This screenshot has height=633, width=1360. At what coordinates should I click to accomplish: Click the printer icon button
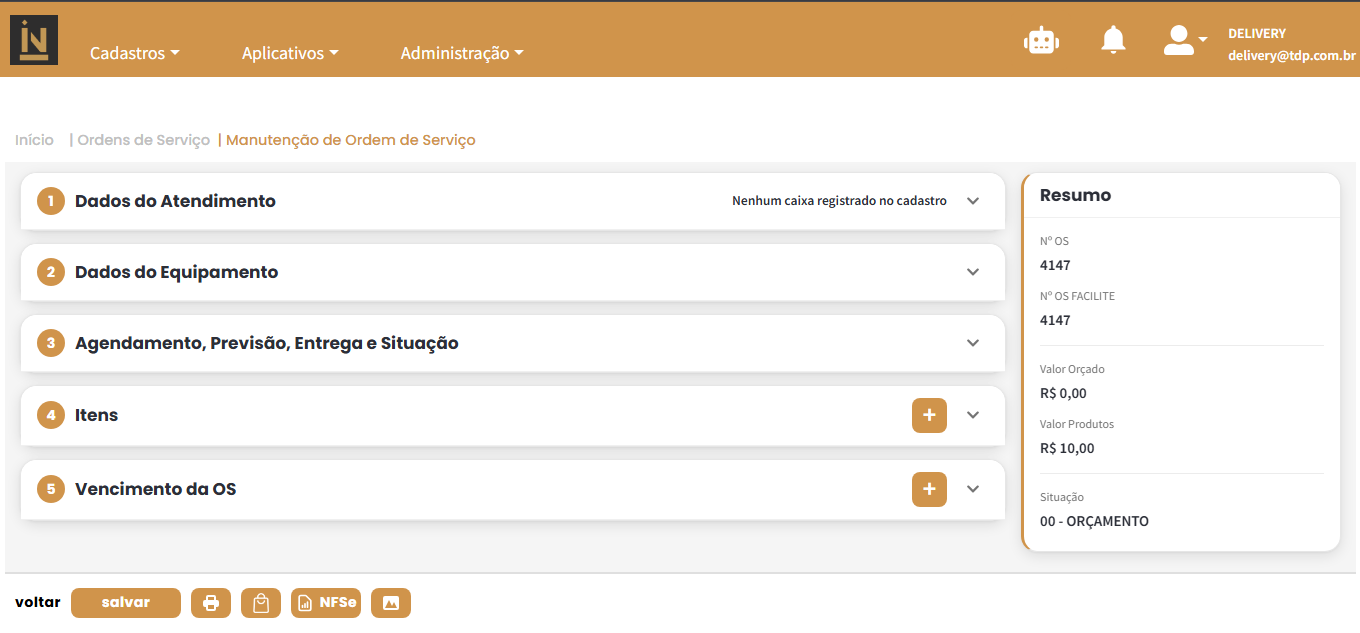point(211,603)
